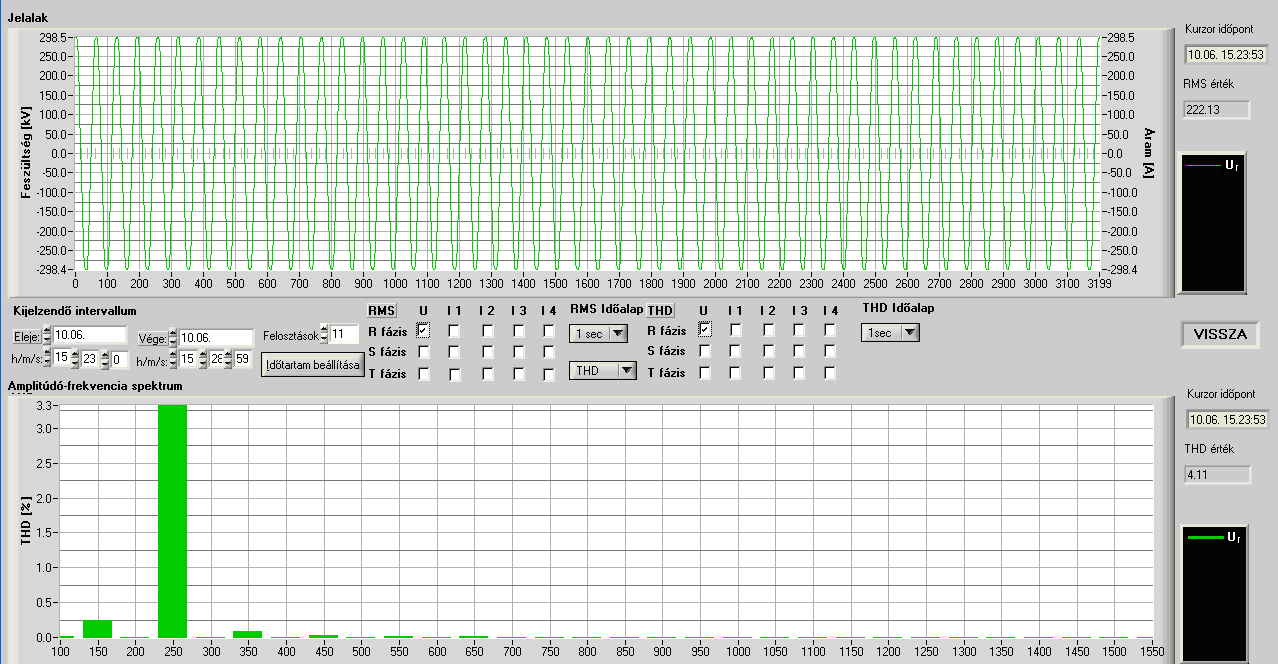Click the THD érték field showing 4.11
Viewport: 1278px width, 664px height.
[x=1217, y=475]
